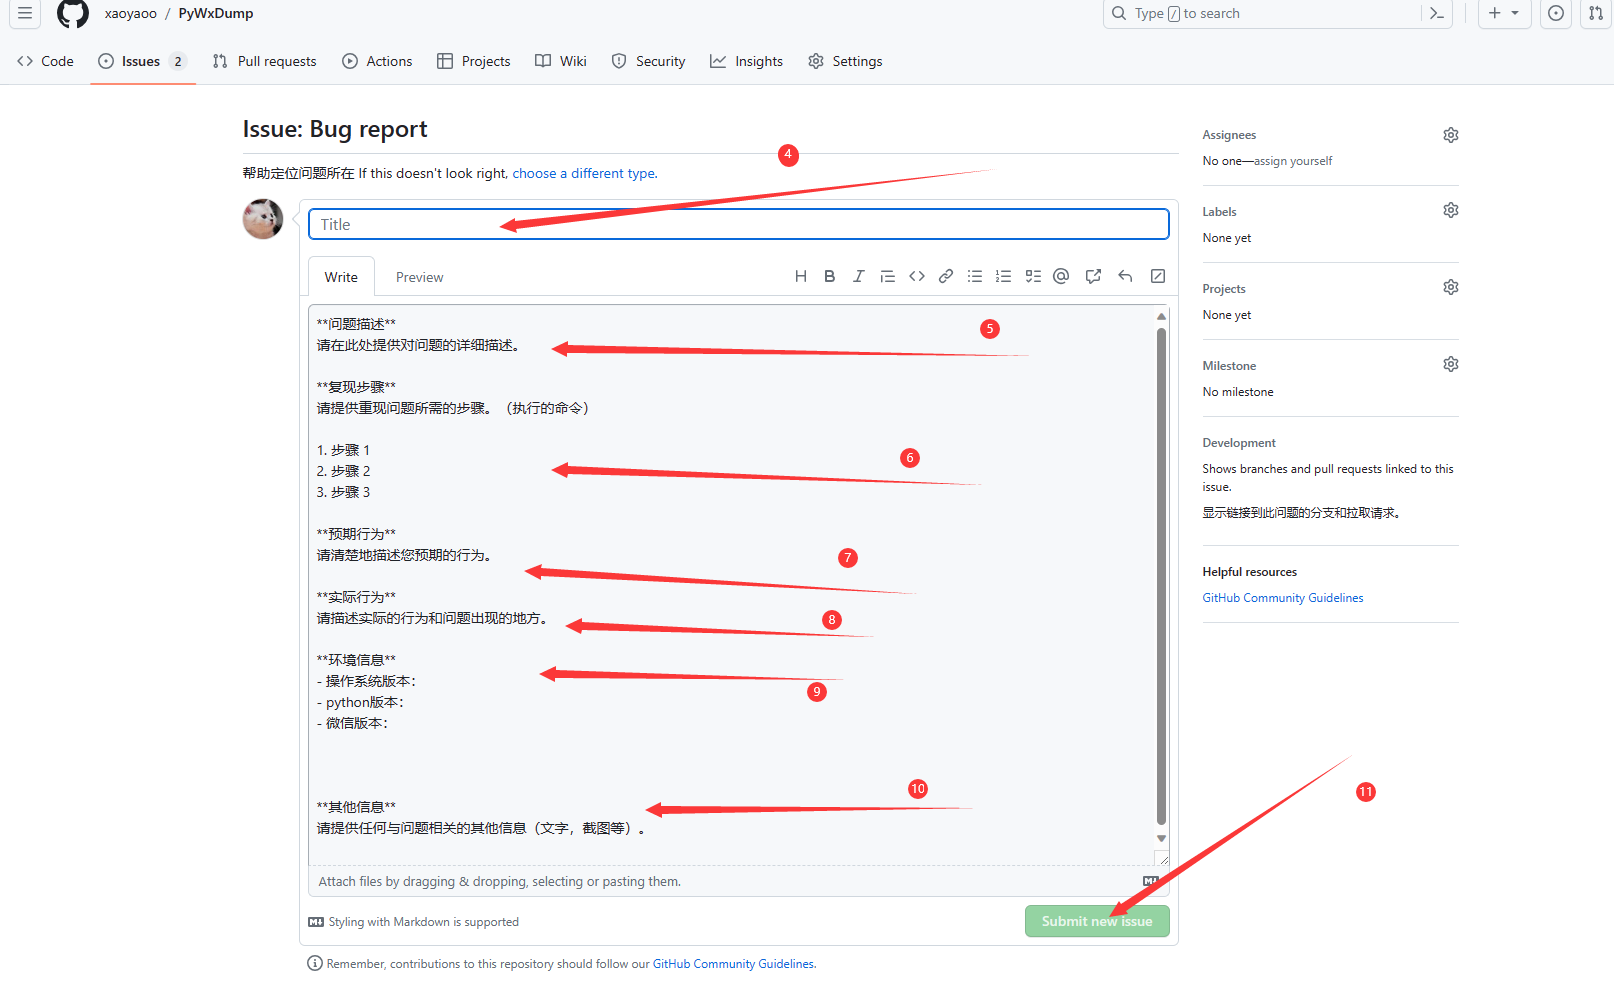The image size is (1614, 986).
Task: Follow the 'choose a different type' link
Action: 584,173
